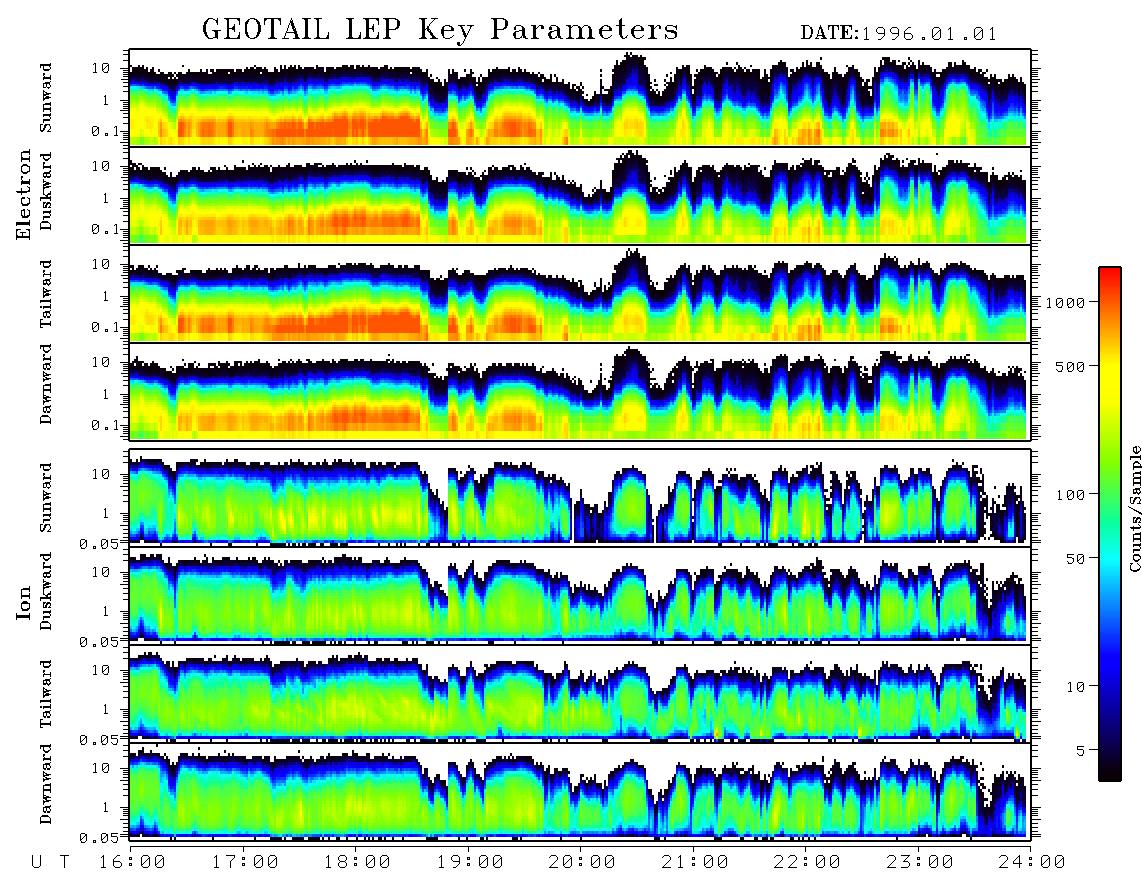Click the 21:00 time tick label

pyautogui.click(x=695, y=862)
